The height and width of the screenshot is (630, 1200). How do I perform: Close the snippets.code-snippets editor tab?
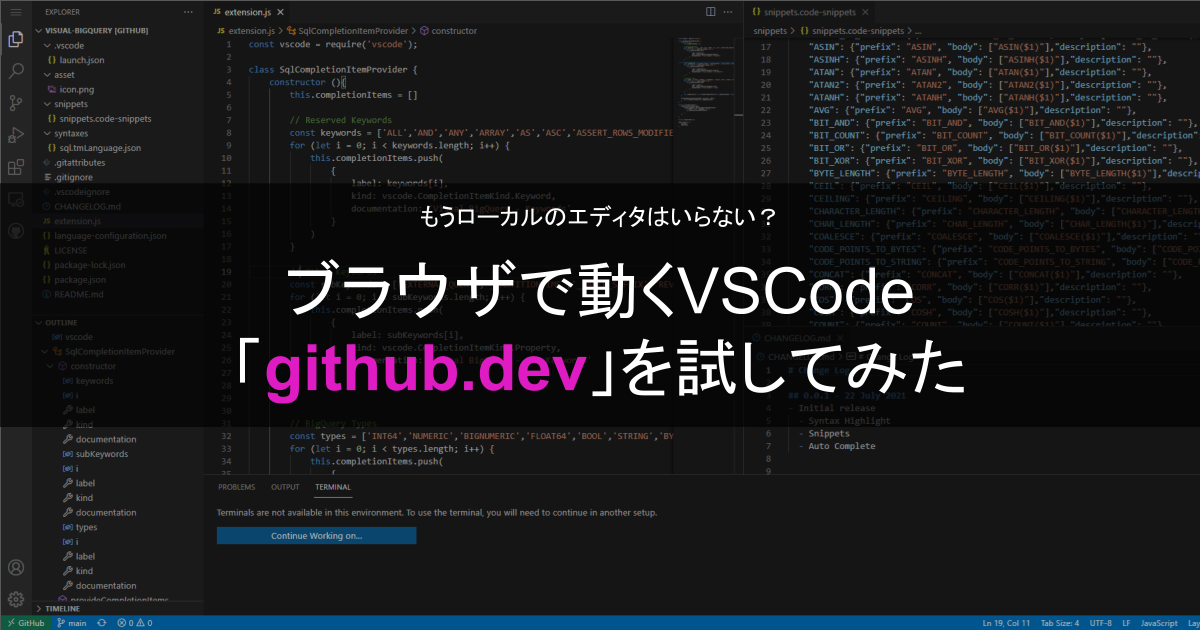(x=866, y=12)
